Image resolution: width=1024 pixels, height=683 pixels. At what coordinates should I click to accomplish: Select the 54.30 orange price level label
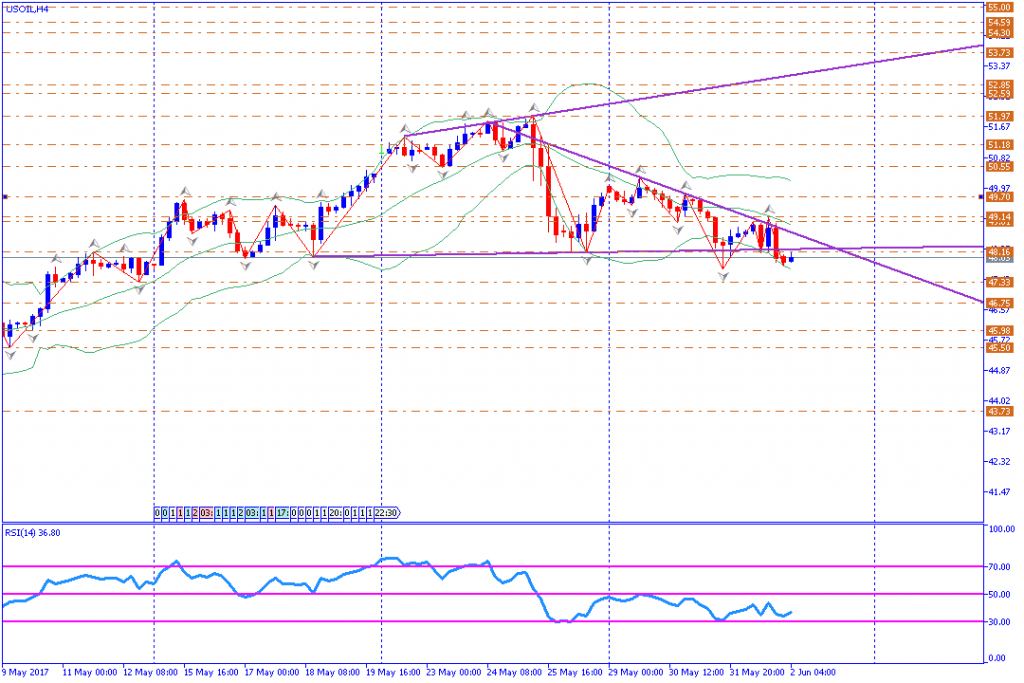coord(999,33)
